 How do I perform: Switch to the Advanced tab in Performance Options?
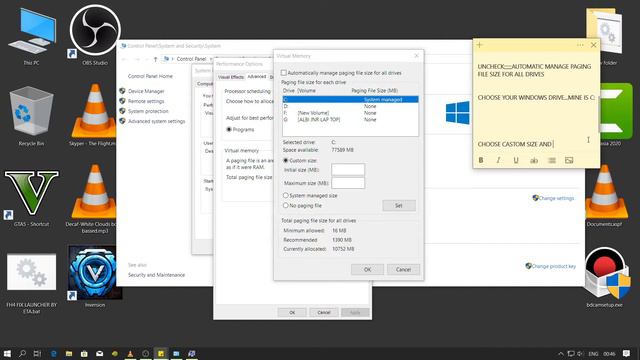(257, 76)
